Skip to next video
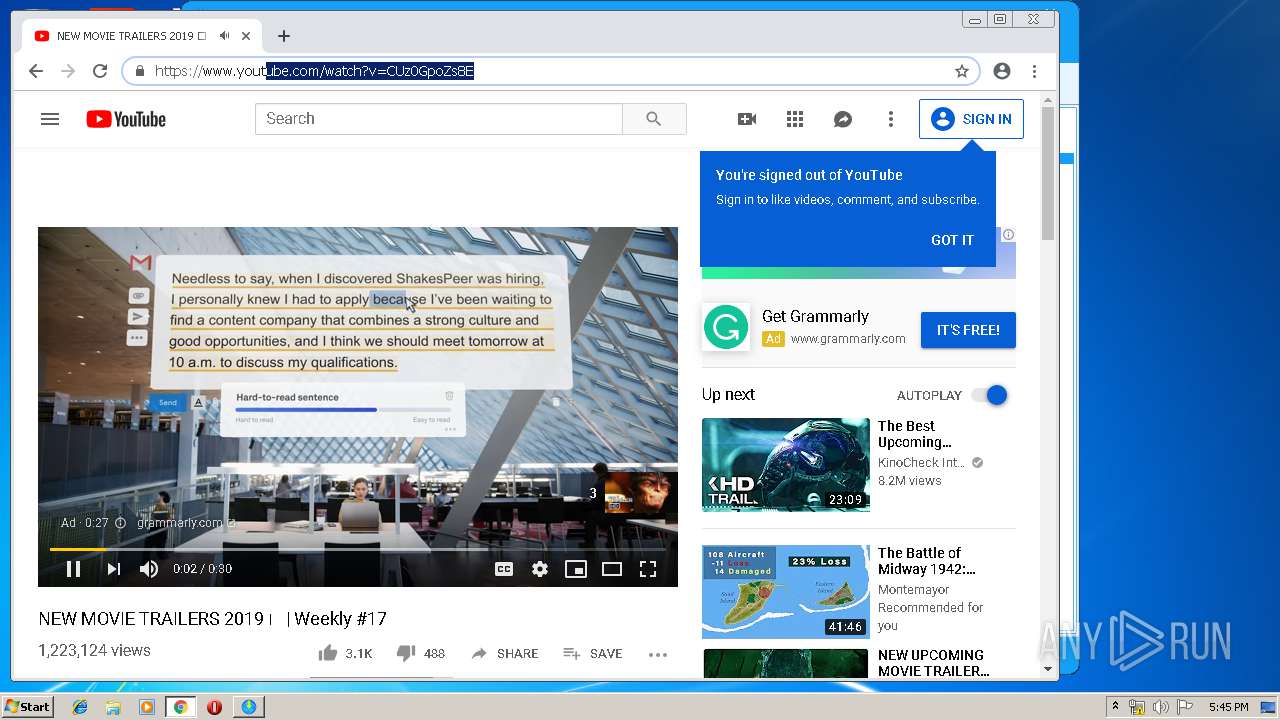 [113, 569]
